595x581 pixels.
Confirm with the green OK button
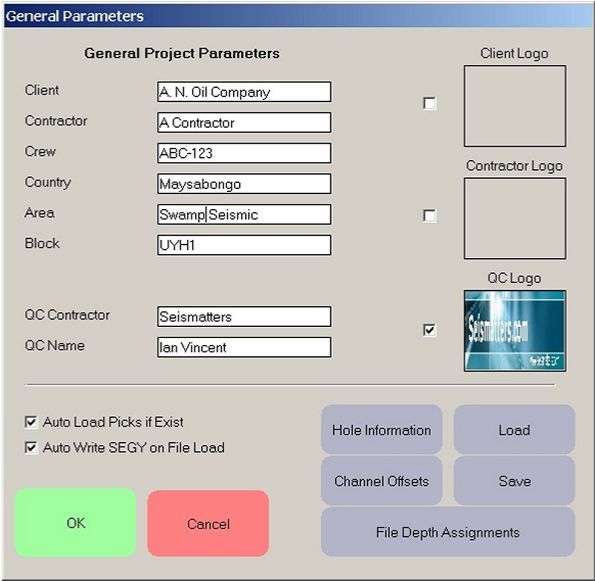coord(76,523)
